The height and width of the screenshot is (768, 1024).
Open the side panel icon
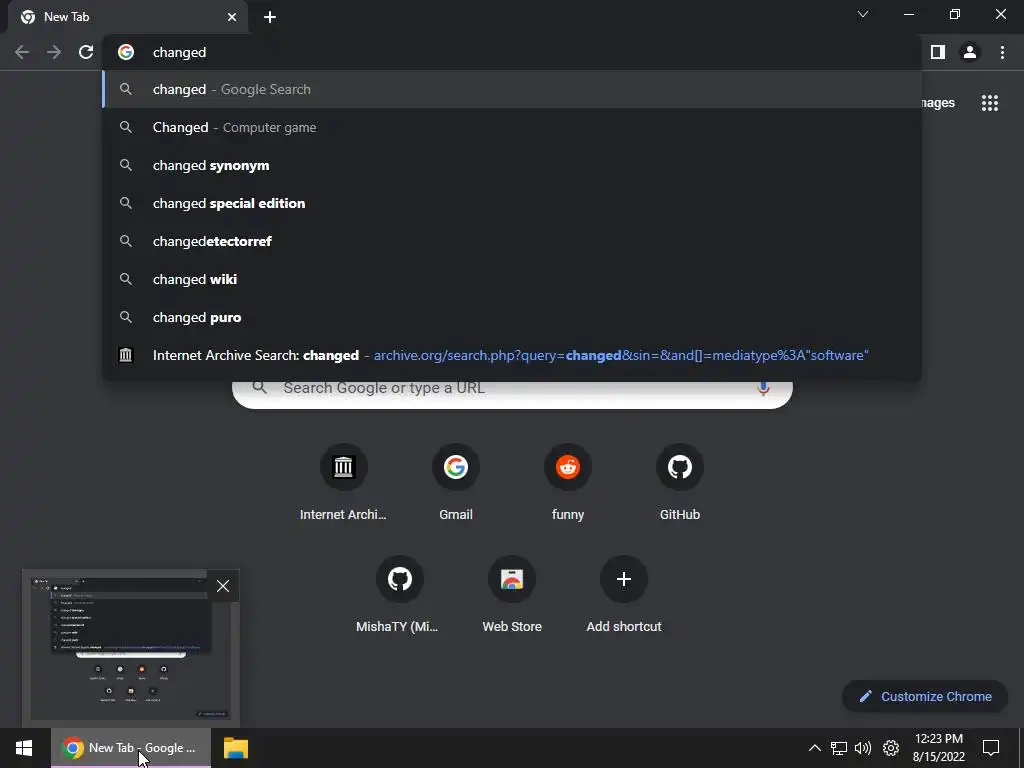(938, 52)
